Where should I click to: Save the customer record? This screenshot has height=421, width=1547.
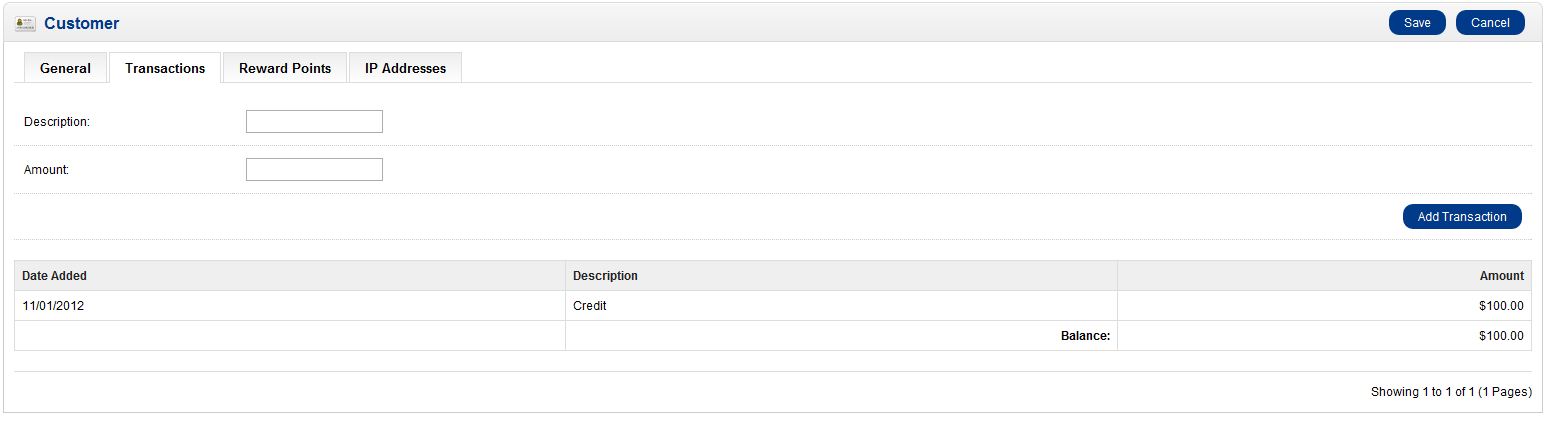click(1416, 23)
